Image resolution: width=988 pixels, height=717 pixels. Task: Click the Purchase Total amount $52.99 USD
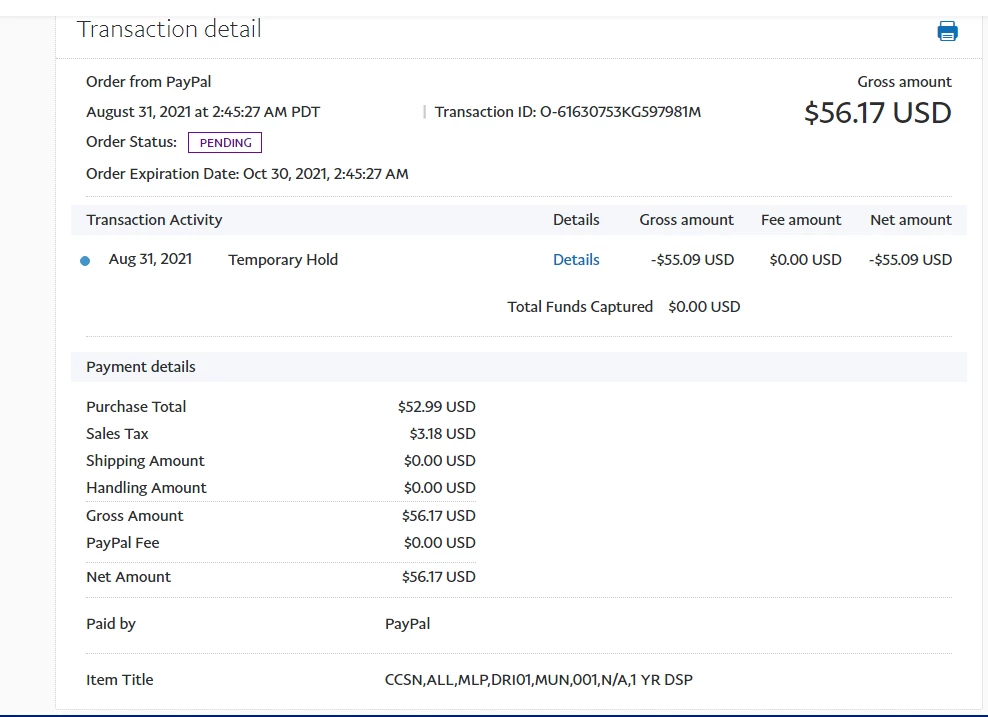[437, 407]
